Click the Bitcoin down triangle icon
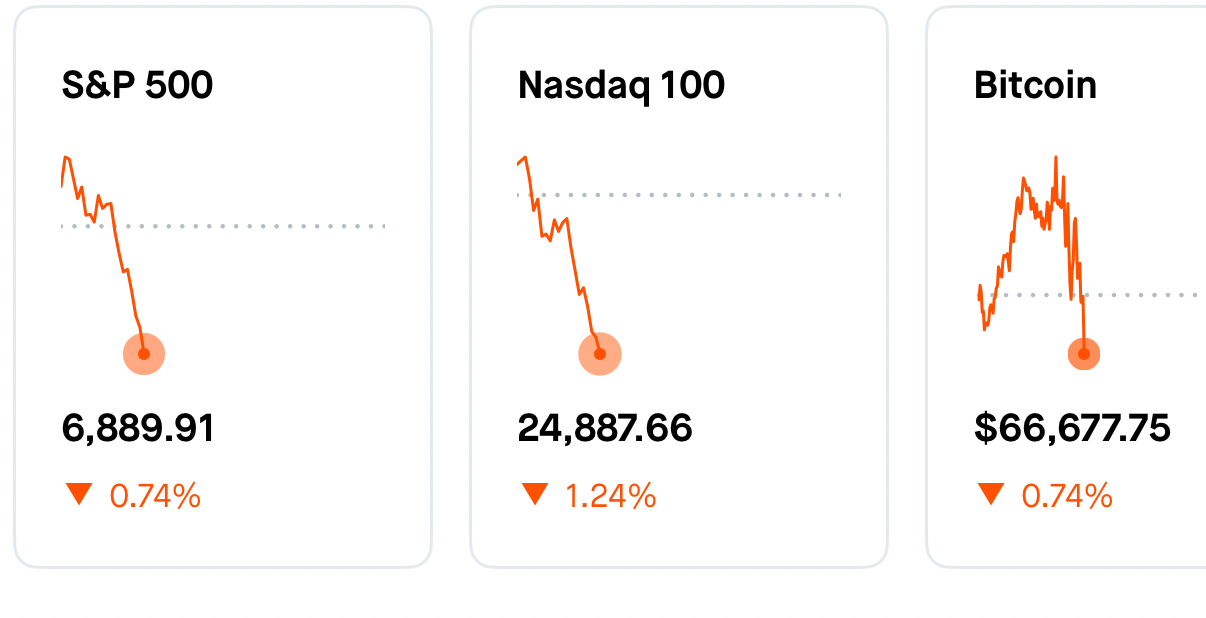The image size is (1206, 618). pos(991,494)
